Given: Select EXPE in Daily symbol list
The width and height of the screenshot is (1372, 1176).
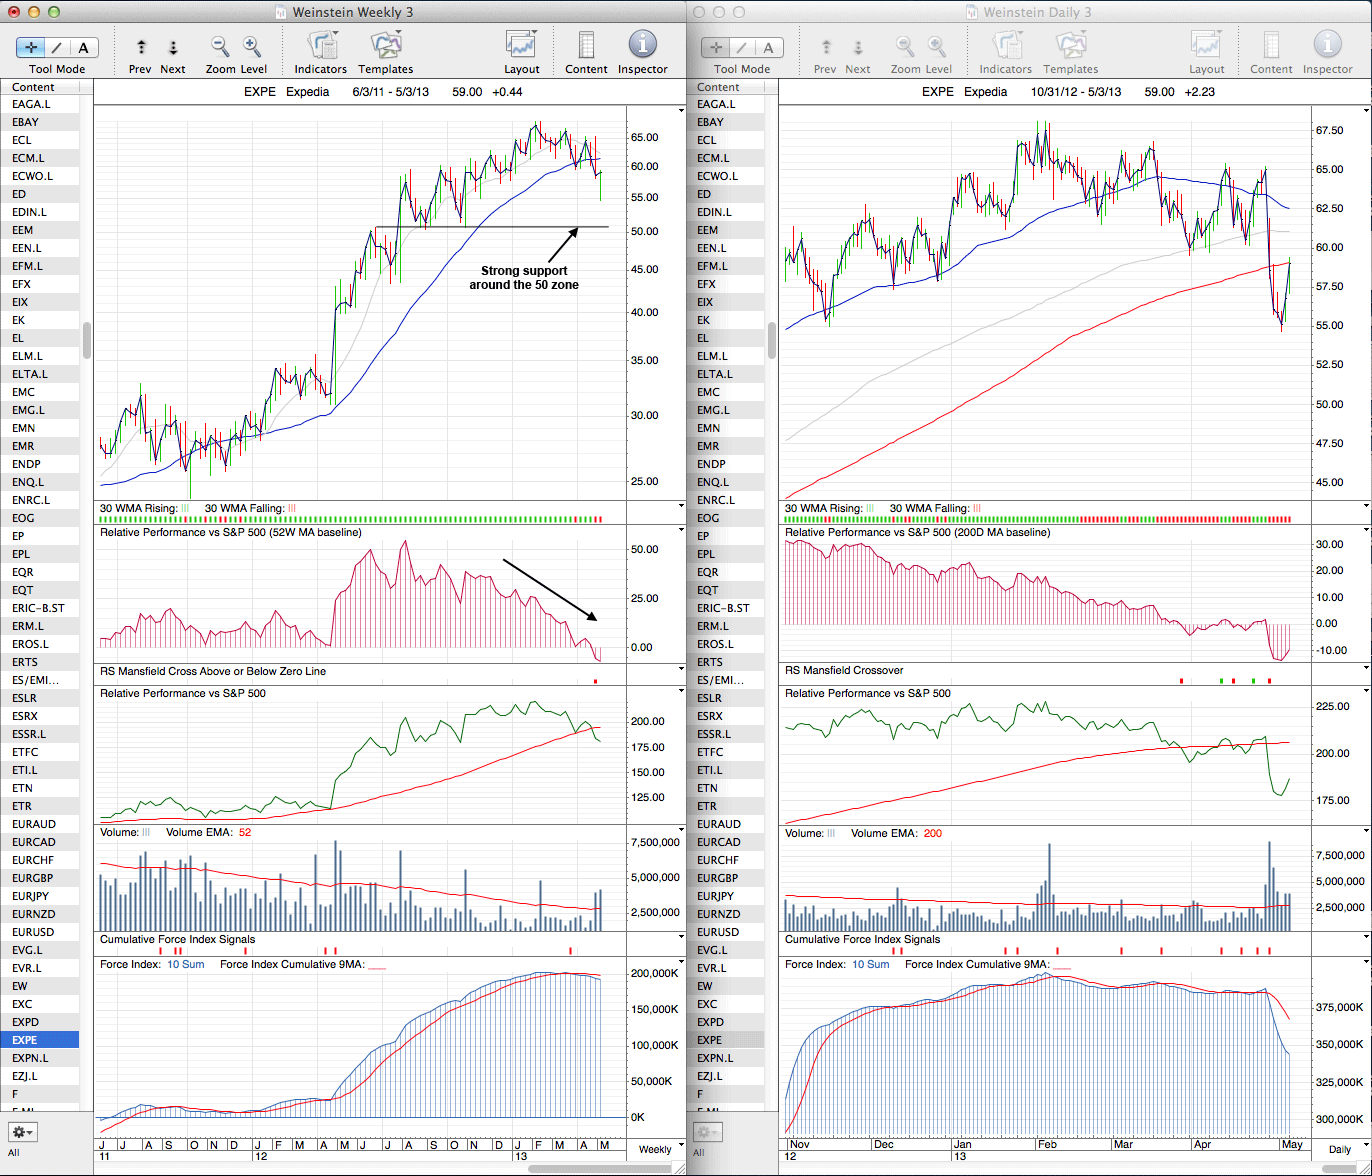Looking at the screenshot, I should pos(725,1040).
